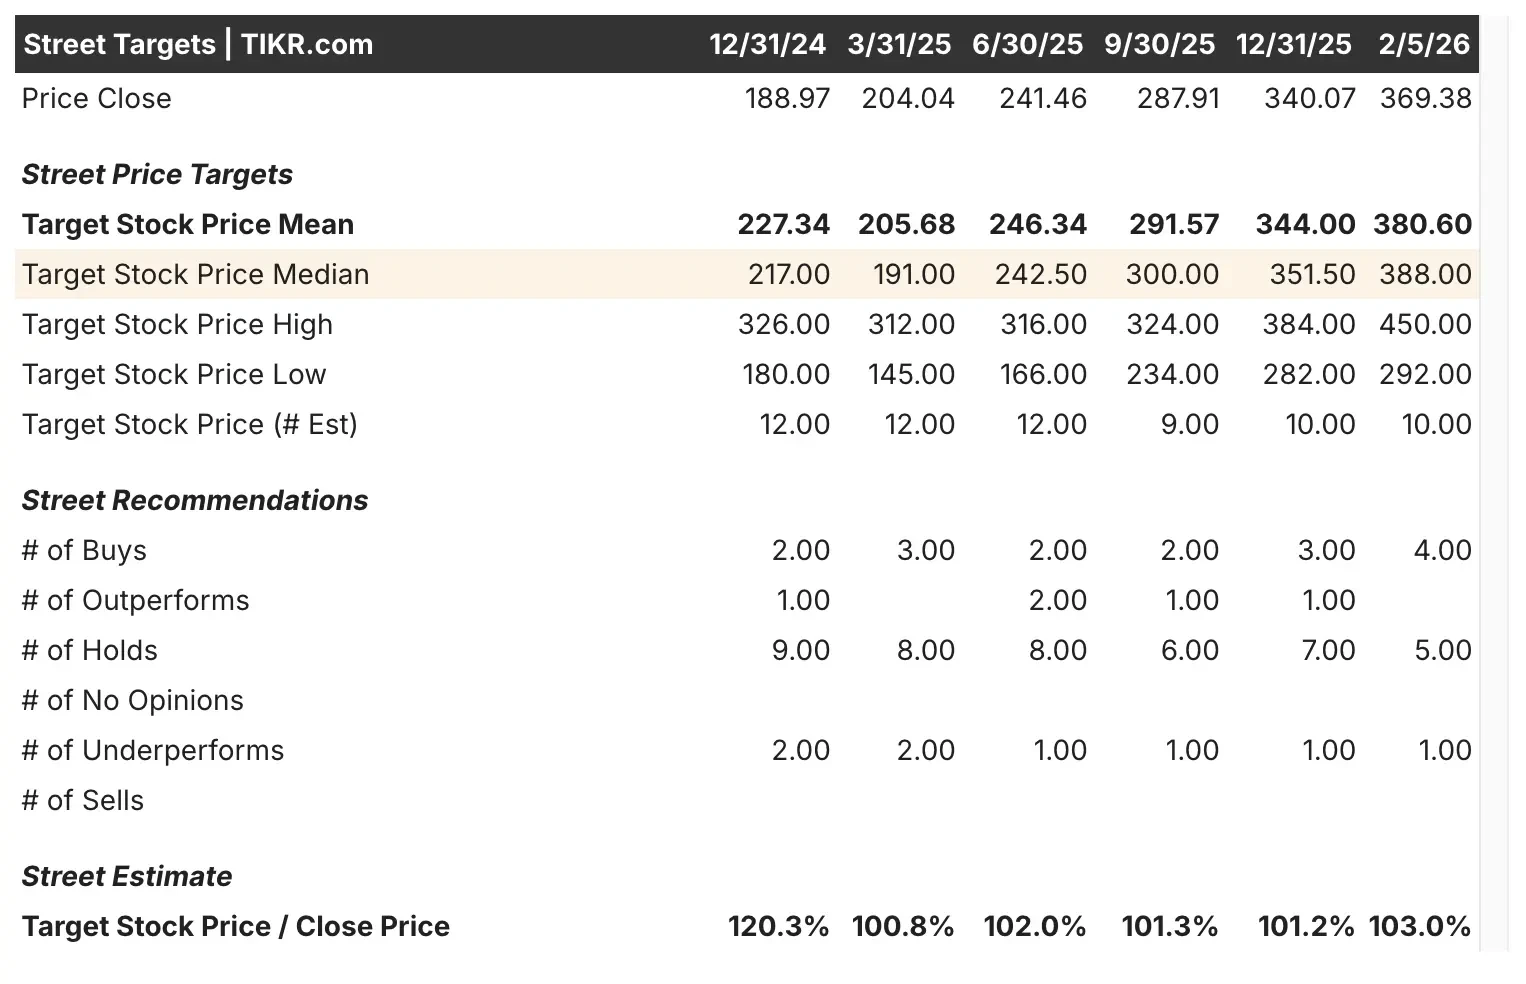The image size is (1526, 984).
Task: Select the 2/5/26 column header
Action: point(1424,44)
